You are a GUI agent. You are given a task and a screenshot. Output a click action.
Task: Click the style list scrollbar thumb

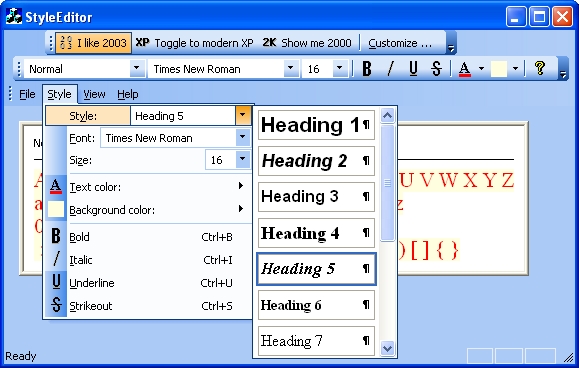click(387, 183)
